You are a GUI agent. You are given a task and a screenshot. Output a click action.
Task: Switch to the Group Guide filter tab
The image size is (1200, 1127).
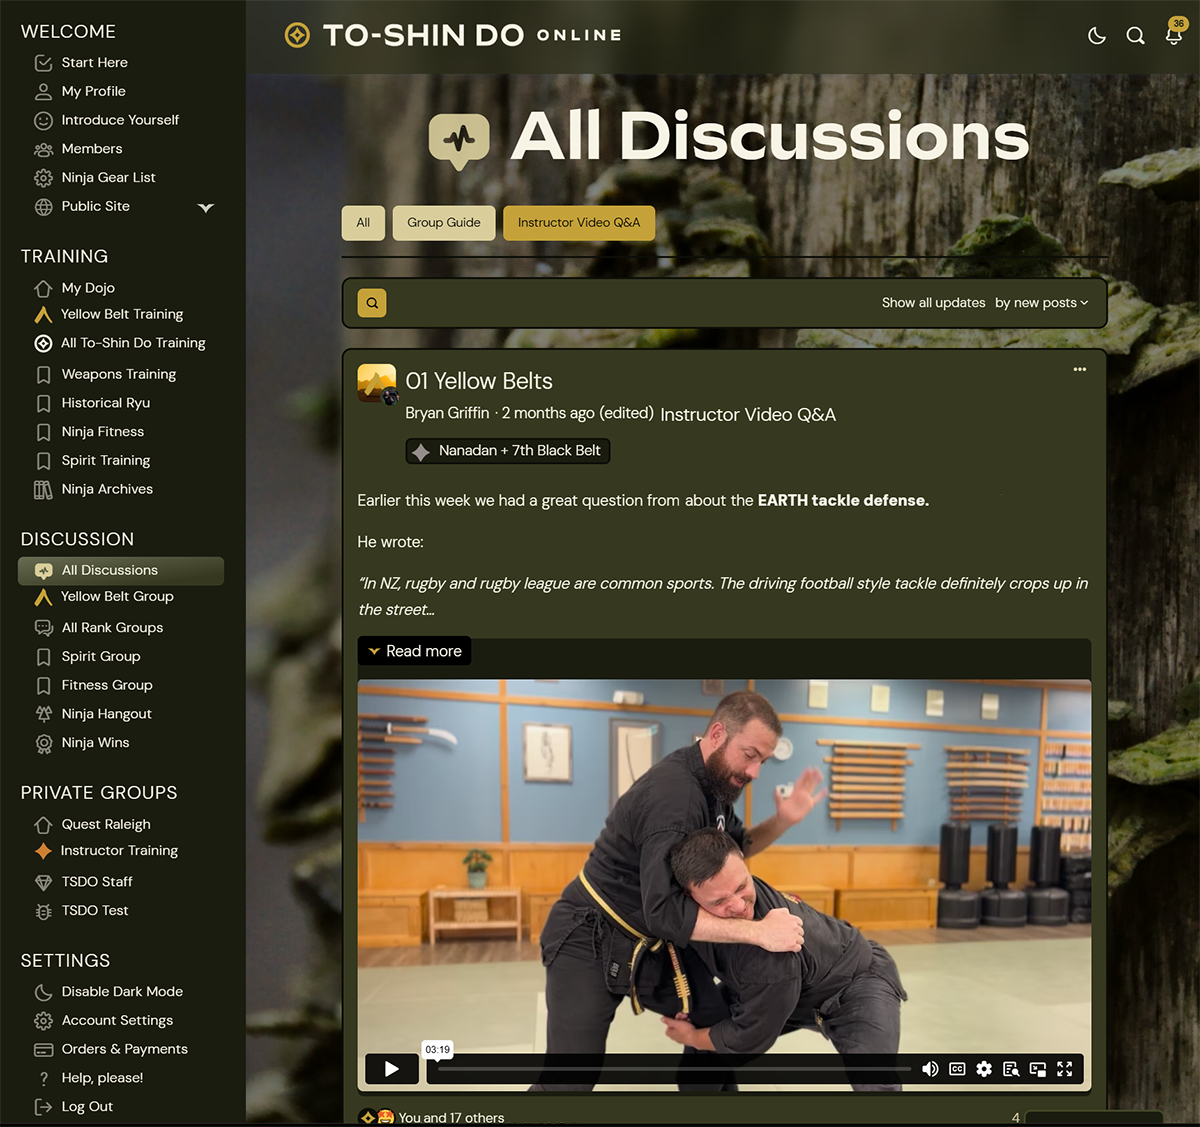443,222
